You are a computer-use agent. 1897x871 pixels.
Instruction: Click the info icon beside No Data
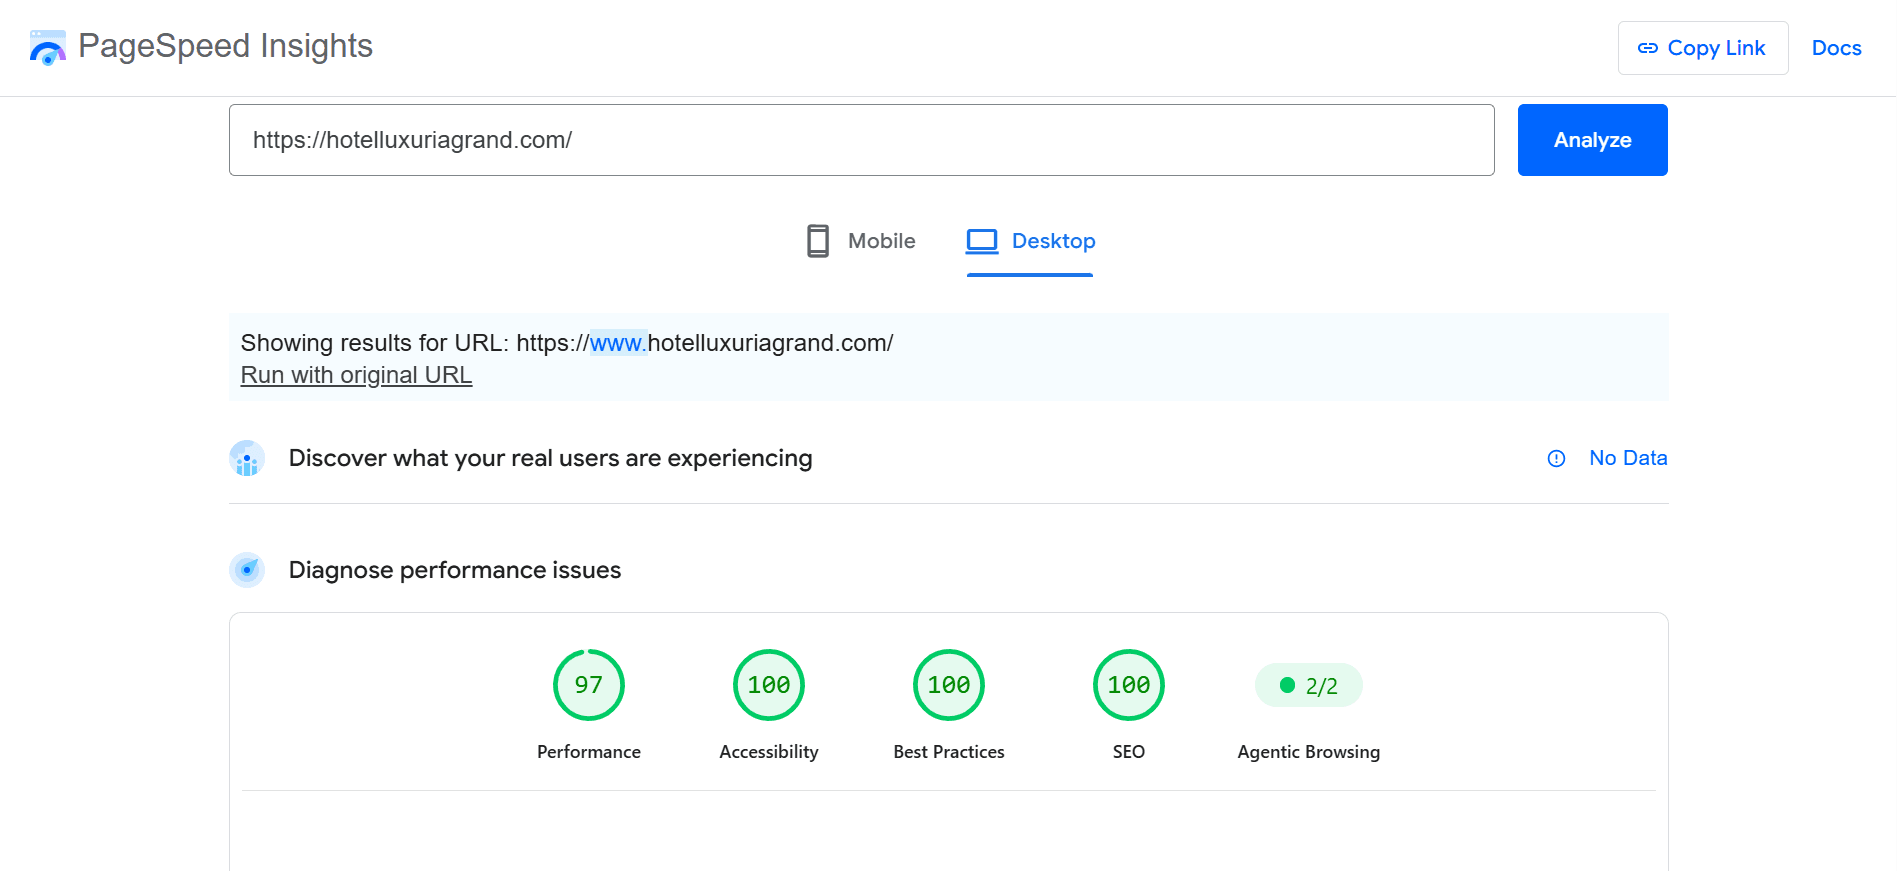click(x=1557, y=458)
